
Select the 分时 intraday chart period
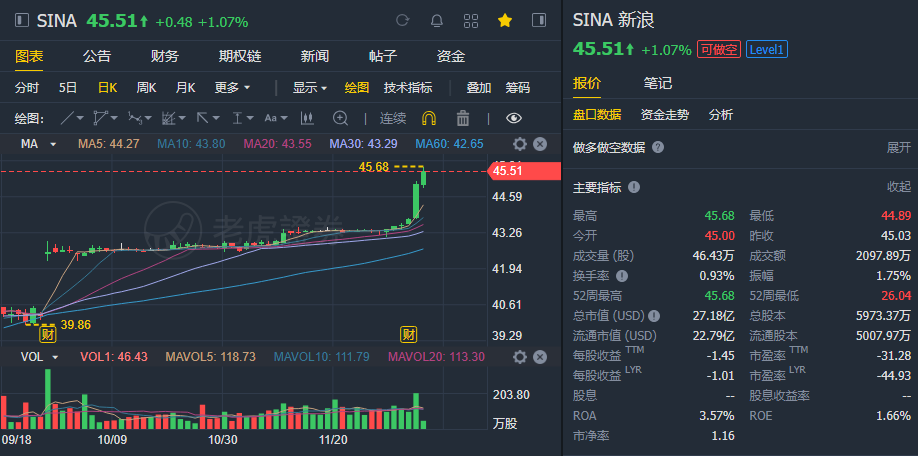pos(27,88)
